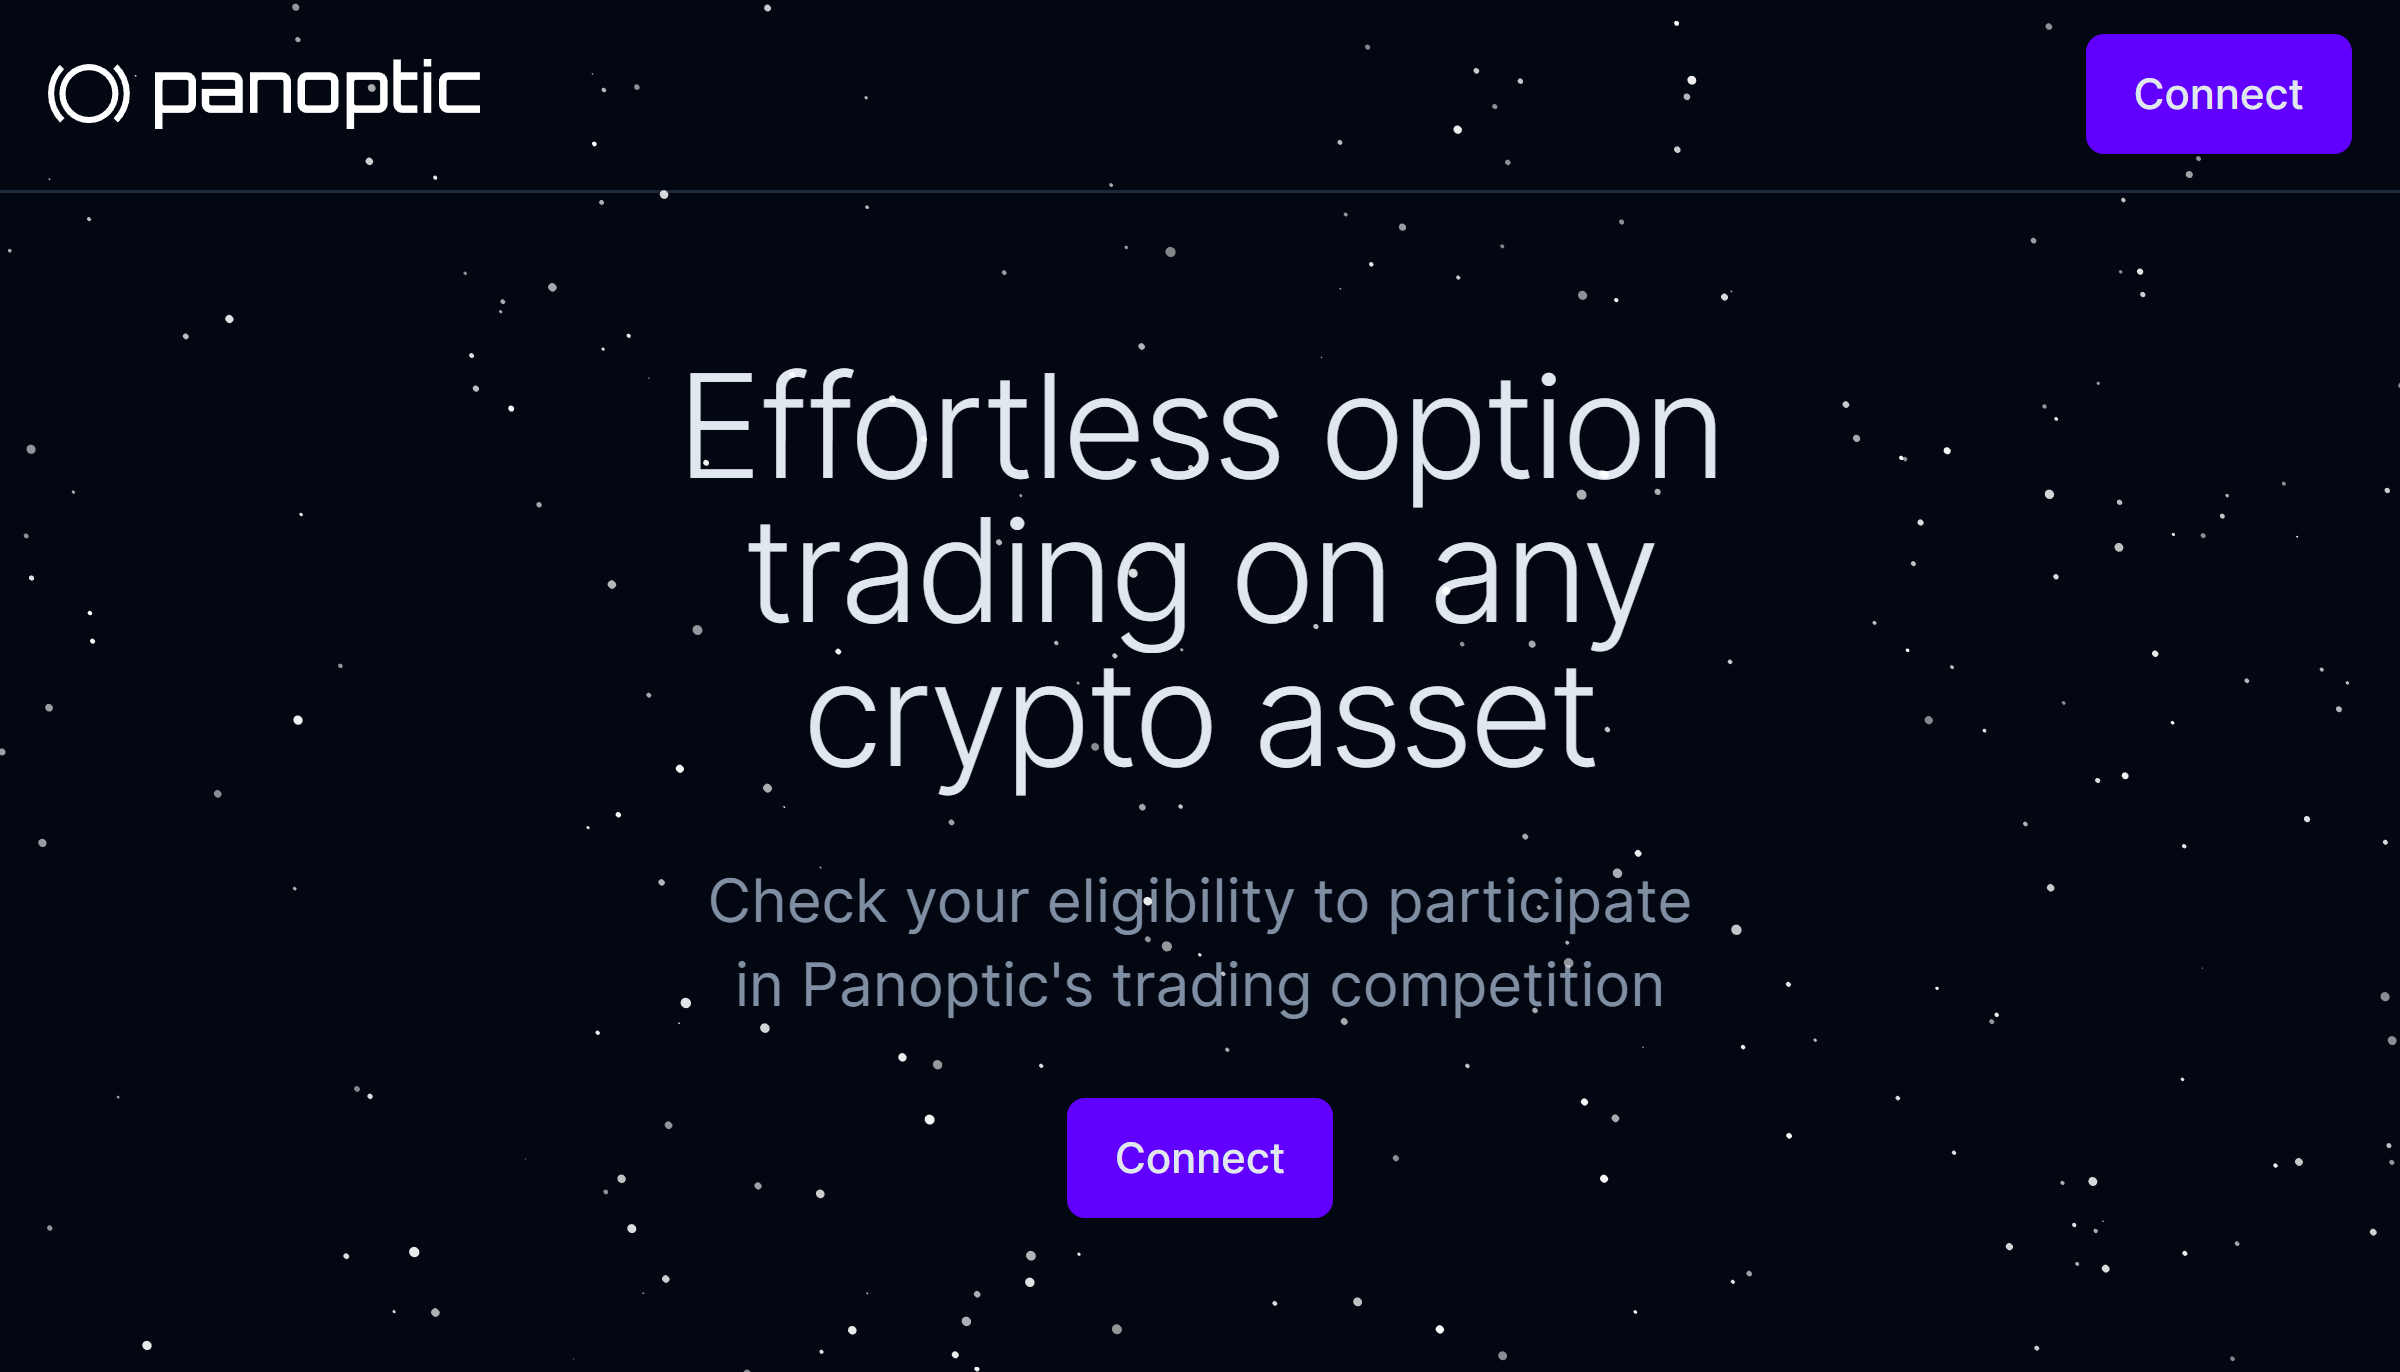Click the word 'participate' in the subtitle
Image resolution: width=2400 pixels, height=1372 pixels.
(1540, 904)
